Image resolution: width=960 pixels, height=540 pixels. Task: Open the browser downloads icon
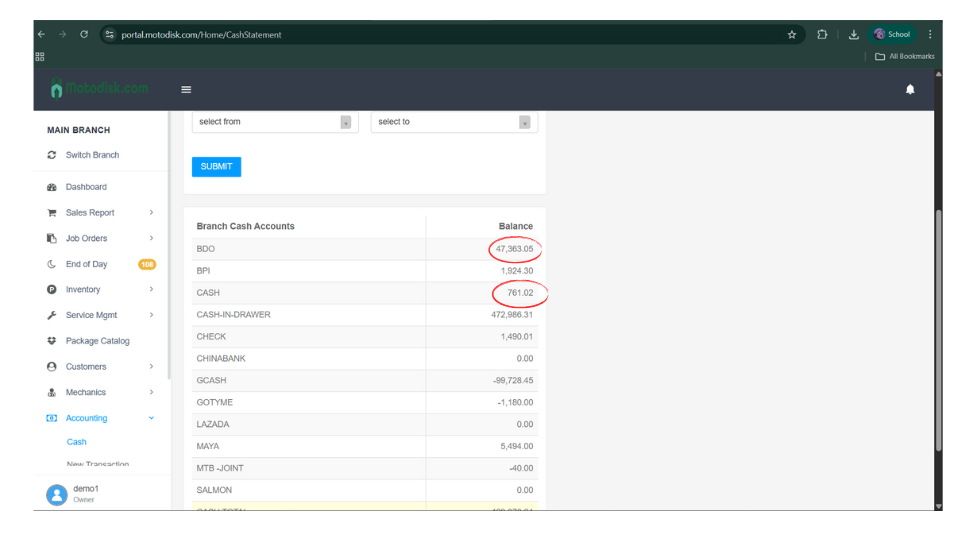(853, 34)
